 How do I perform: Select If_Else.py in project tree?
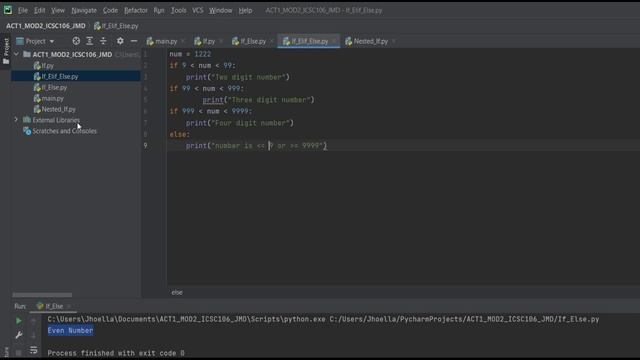[x=50, y=87]
